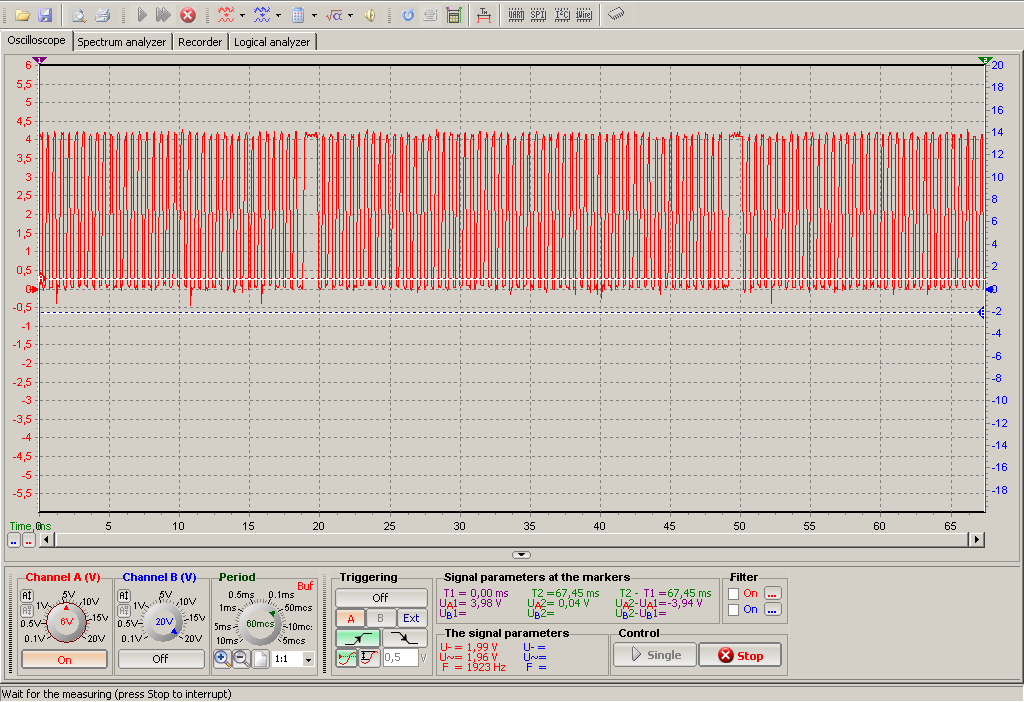Screen dimensions: 1024x702
Task: Click the blank page icon under Period
Action: click(260, 659)
